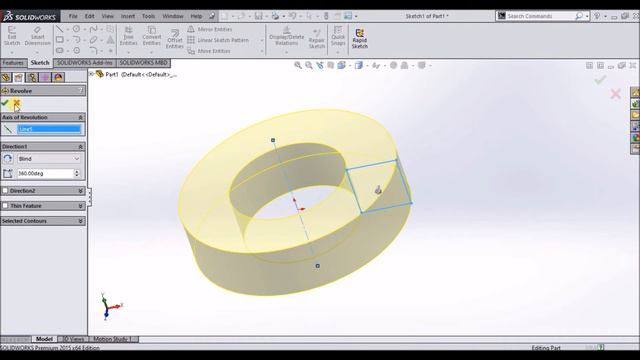Open the ConfigurationManager tab
The width and height of the screenshot is (640, 360).
click(x=32, y=78)
